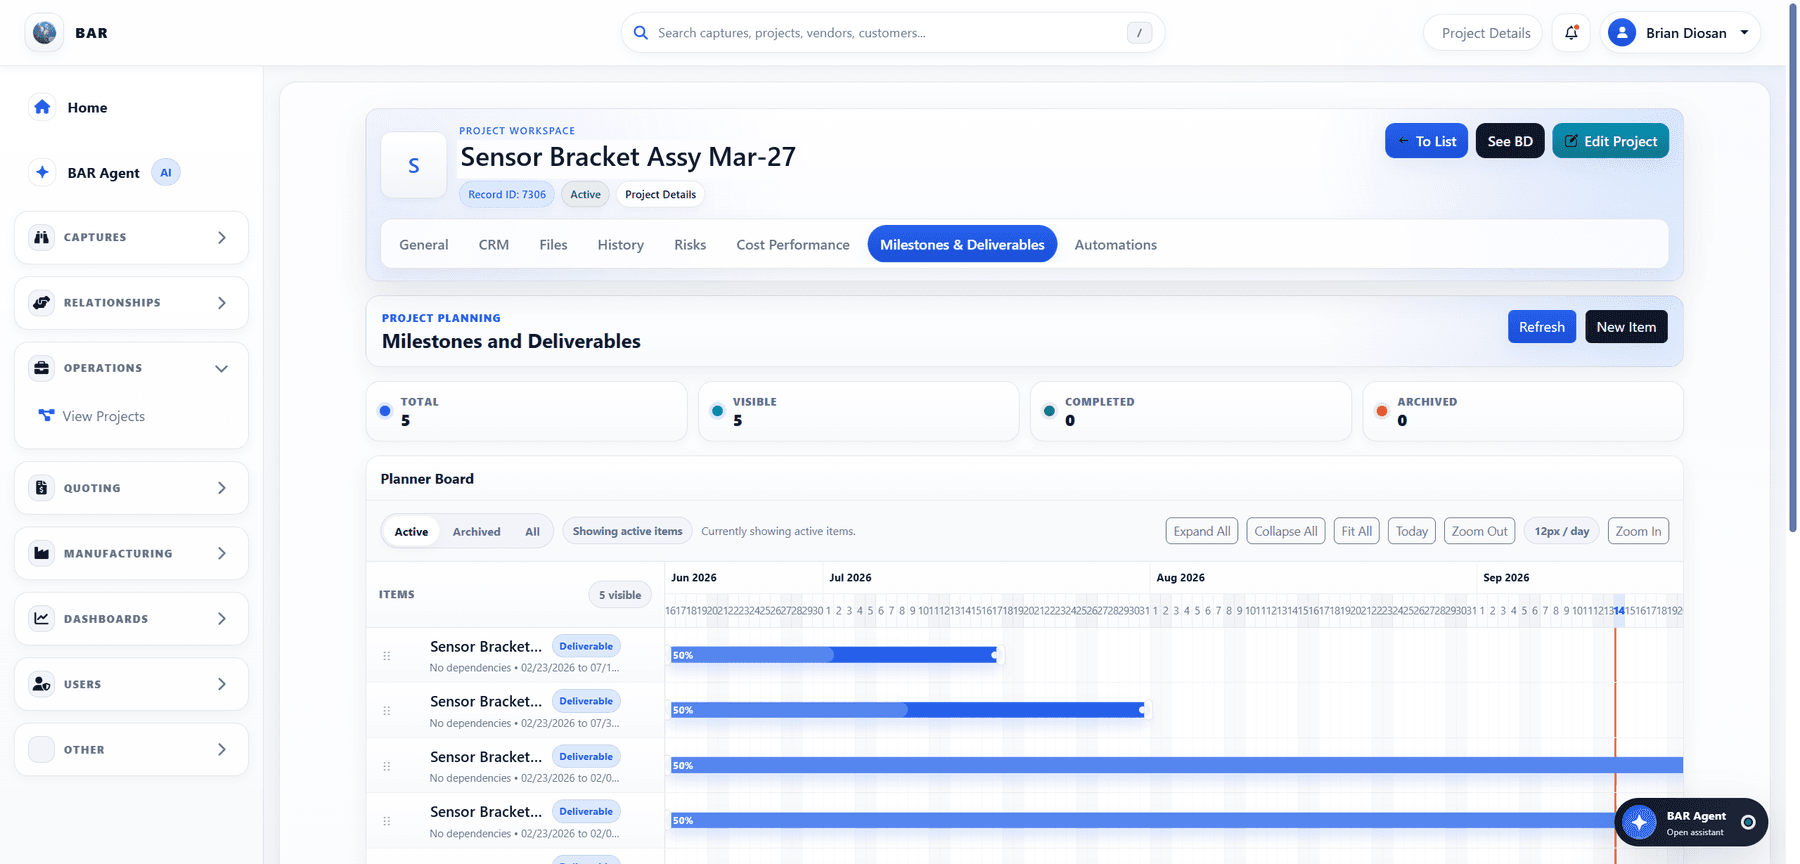Click the Dashboards chart icon
The image size is (1800, 864).
pyautogui.click(x=41, y=619)
